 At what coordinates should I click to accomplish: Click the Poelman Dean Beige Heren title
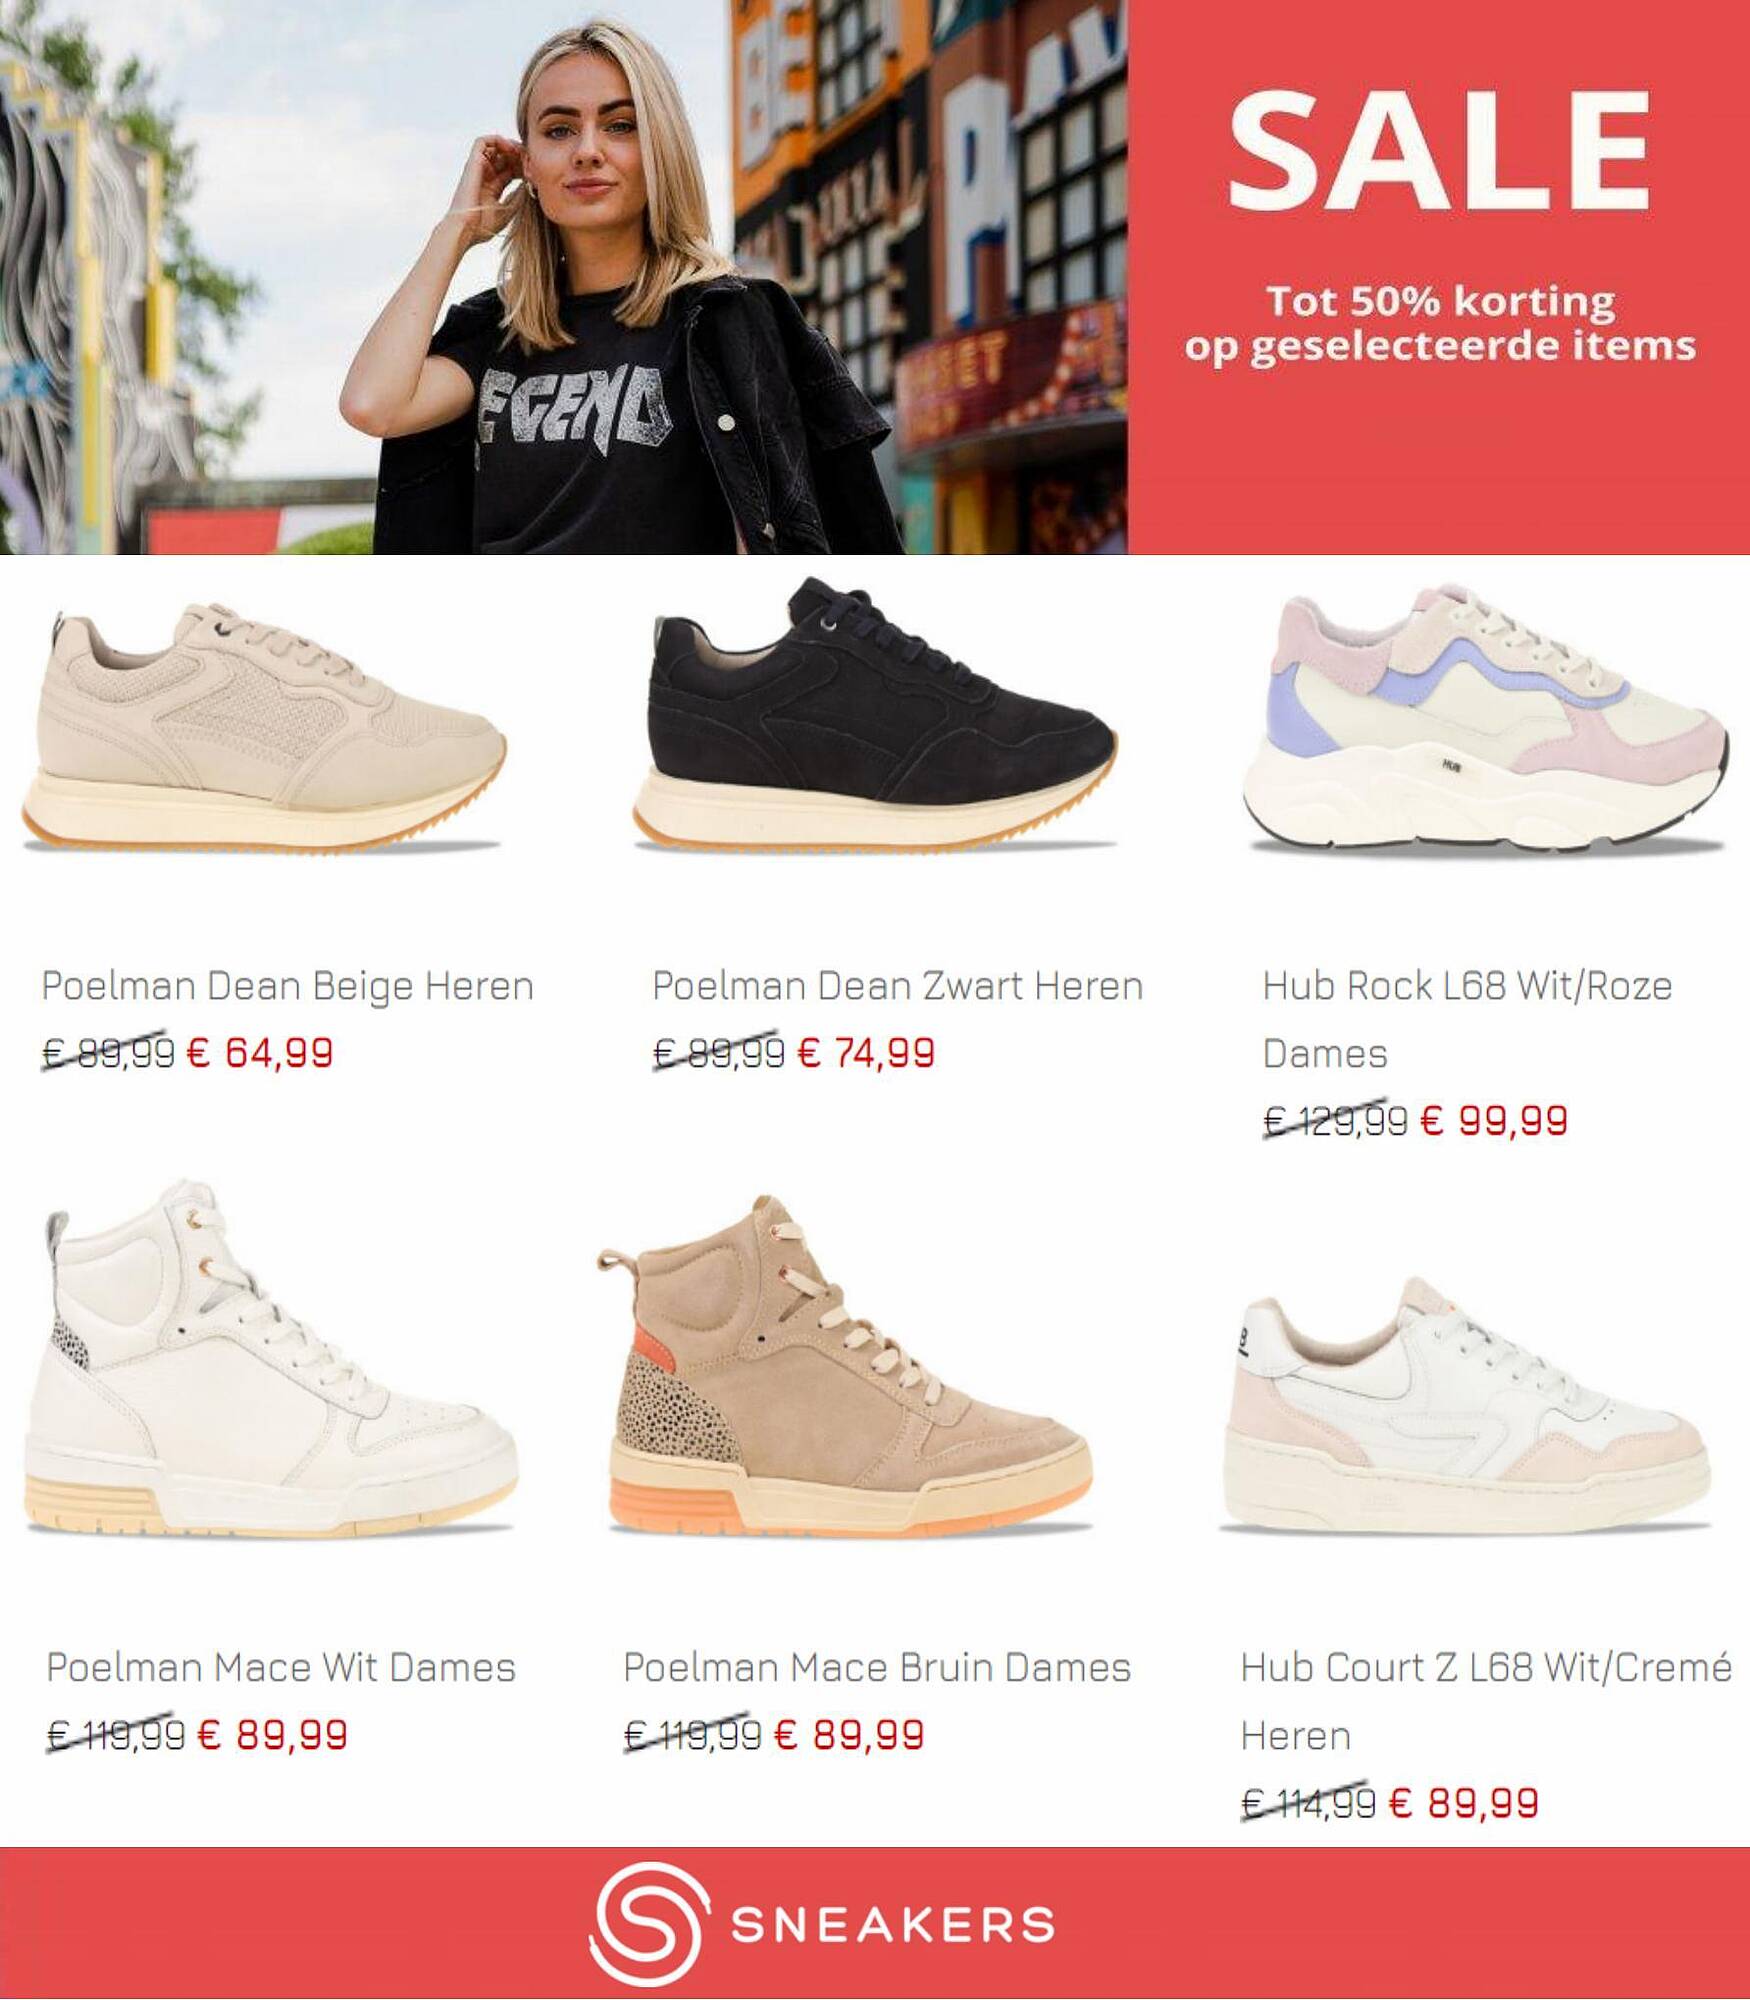[287, 987]
